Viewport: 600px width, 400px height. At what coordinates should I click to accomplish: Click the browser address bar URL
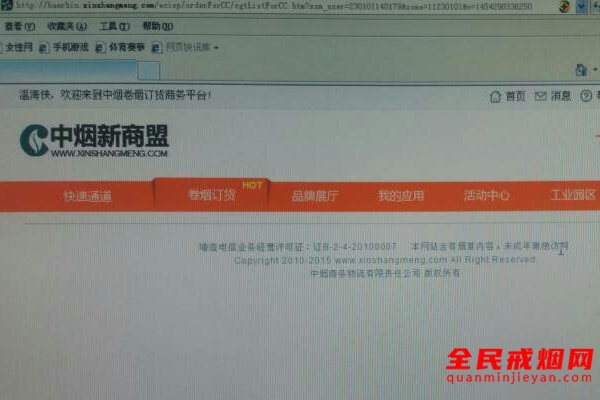click(x=274, y=6)
